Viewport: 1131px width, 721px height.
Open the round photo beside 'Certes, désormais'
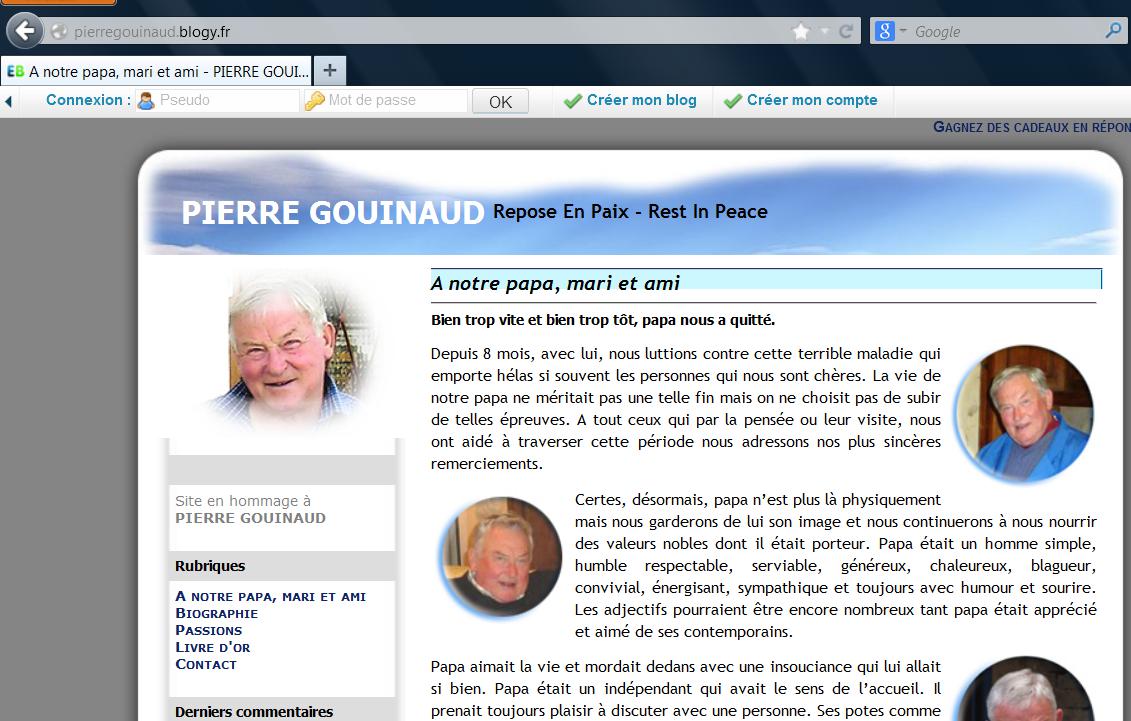click(x=501, y=557)
